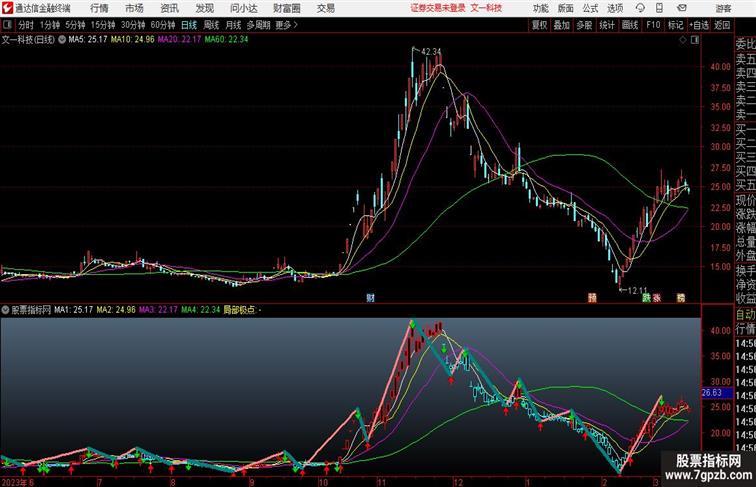Switch to 15分钟 period tab
The width and height of the screenshot is (756, 487).
103,25
